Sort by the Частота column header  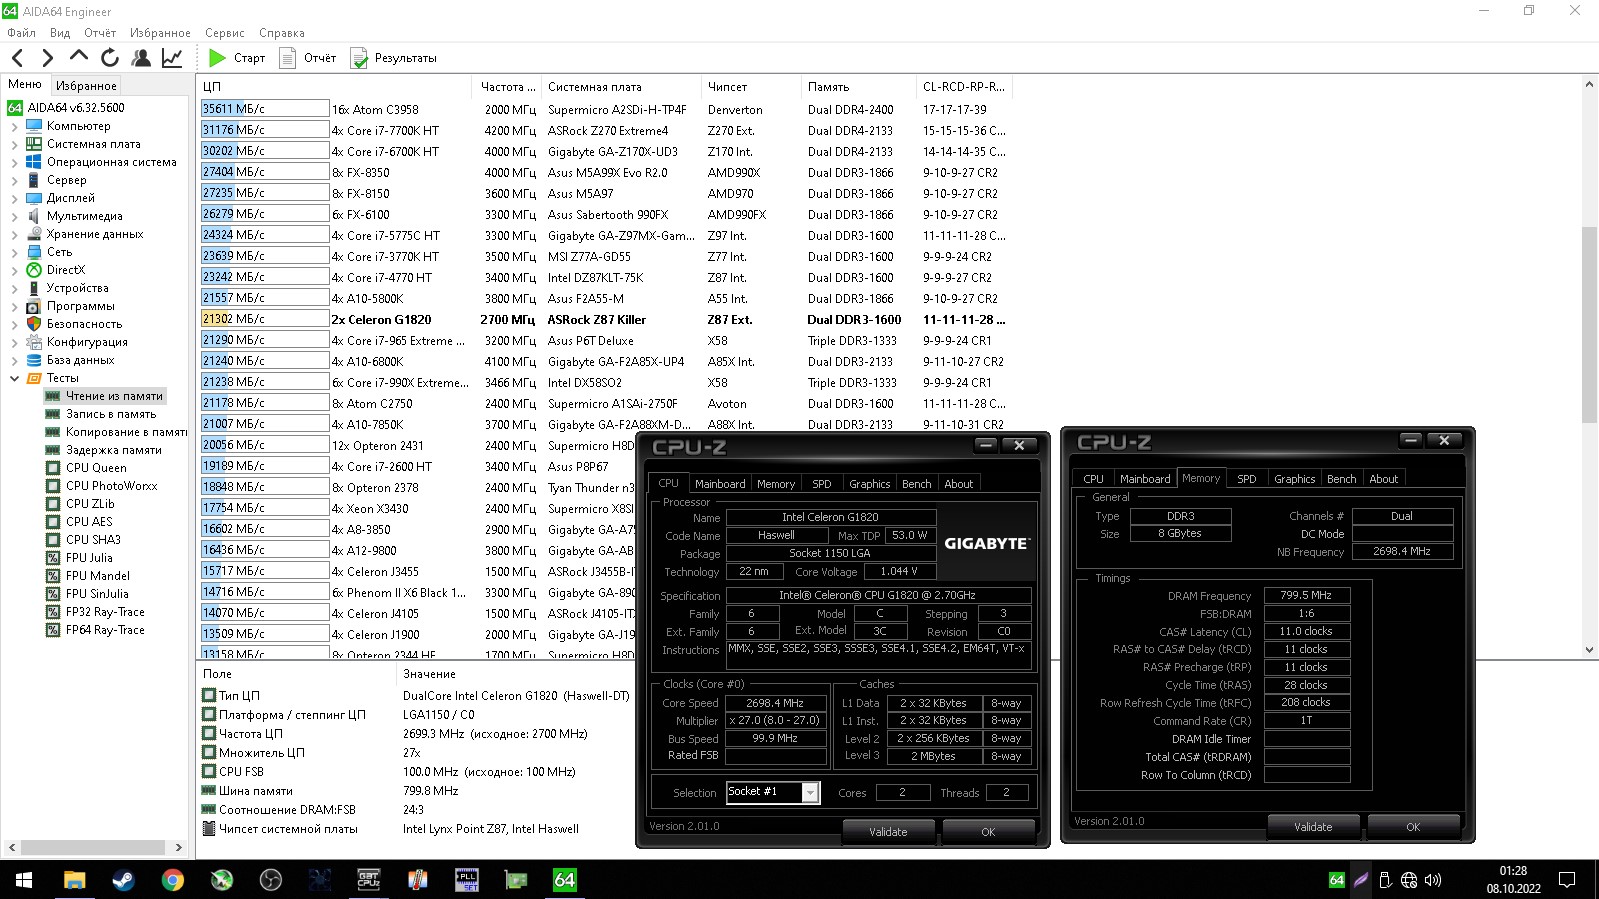(505, 87)
